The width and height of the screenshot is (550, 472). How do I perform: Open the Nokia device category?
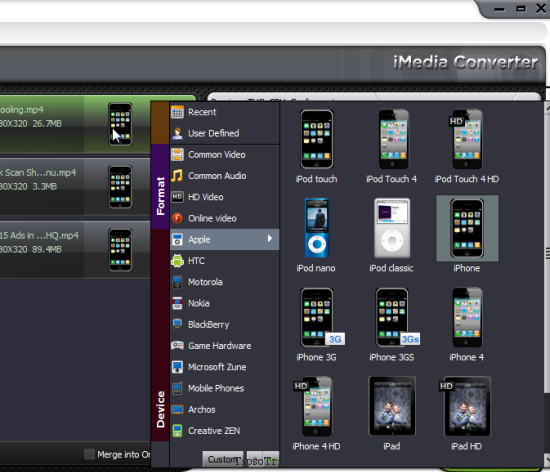coord(224,303)
